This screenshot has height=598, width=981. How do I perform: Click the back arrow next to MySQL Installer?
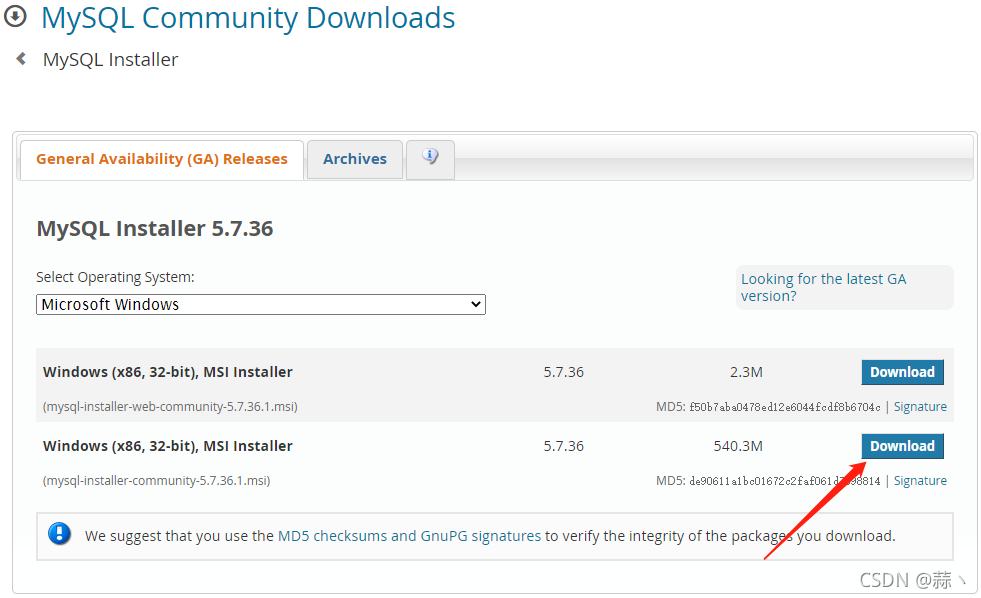(x=21, y=59)
